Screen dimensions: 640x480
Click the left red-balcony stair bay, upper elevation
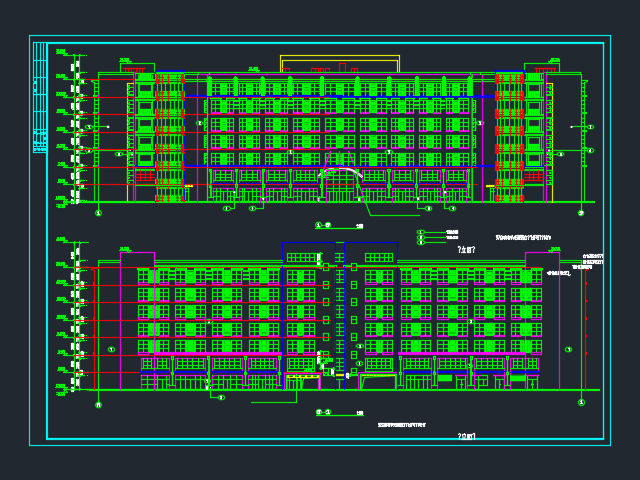pos(169,130)
